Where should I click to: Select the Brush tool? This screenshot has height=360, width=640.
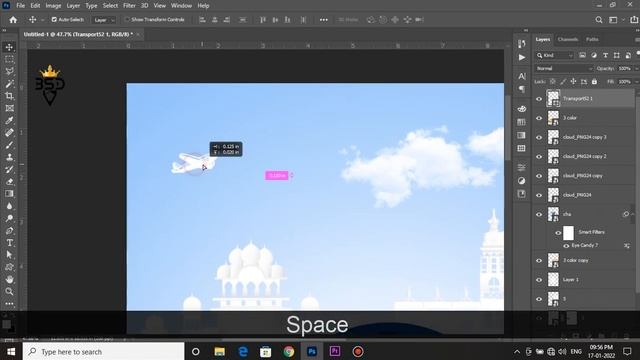[9, 145]
